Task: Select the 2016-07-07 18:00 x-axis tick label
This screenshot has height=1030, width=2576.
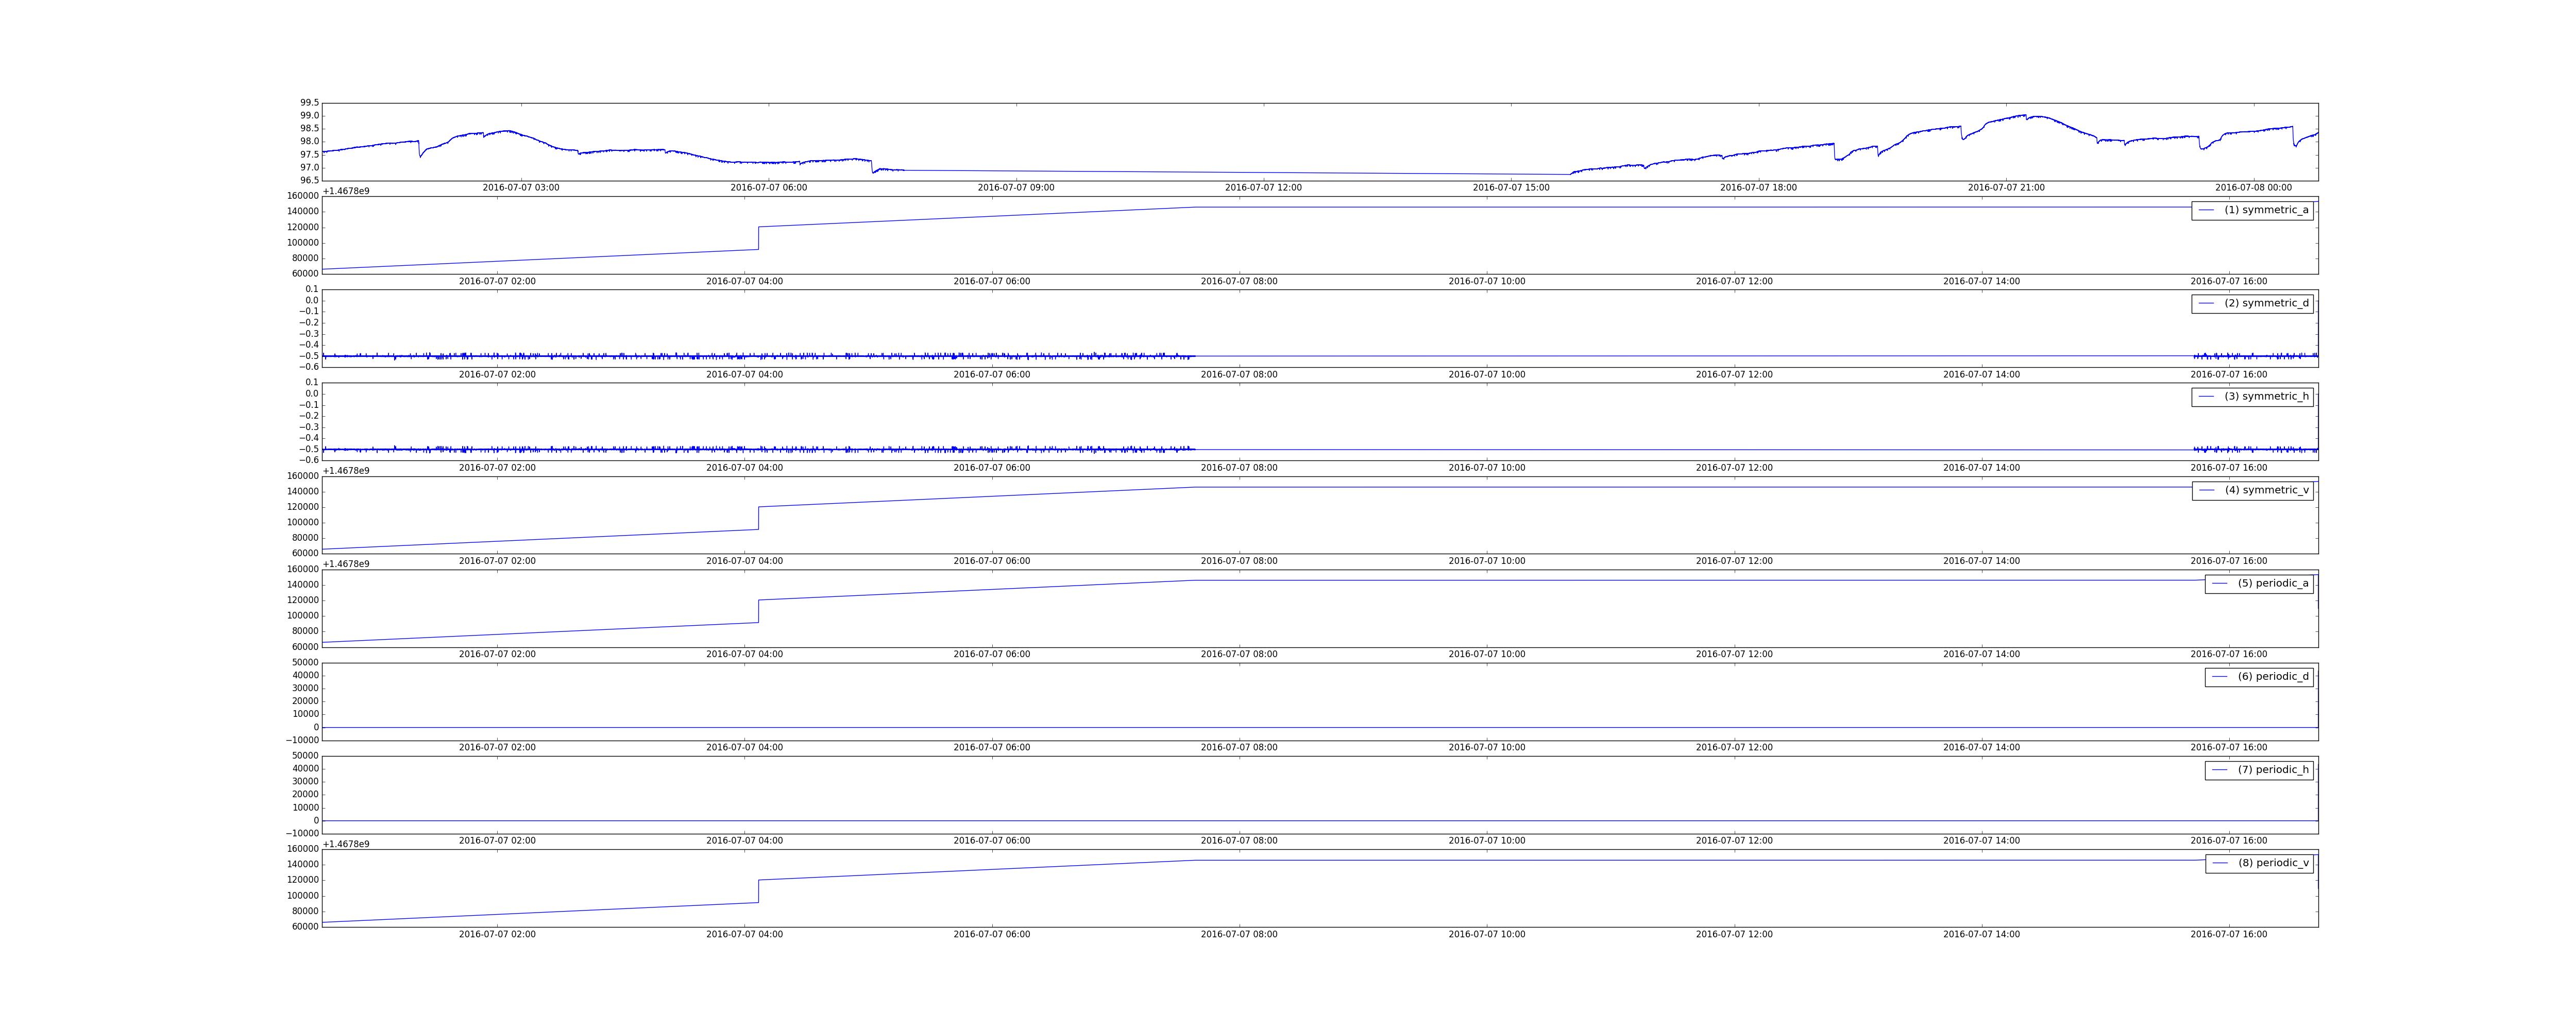Action: tap(1758, 188)
